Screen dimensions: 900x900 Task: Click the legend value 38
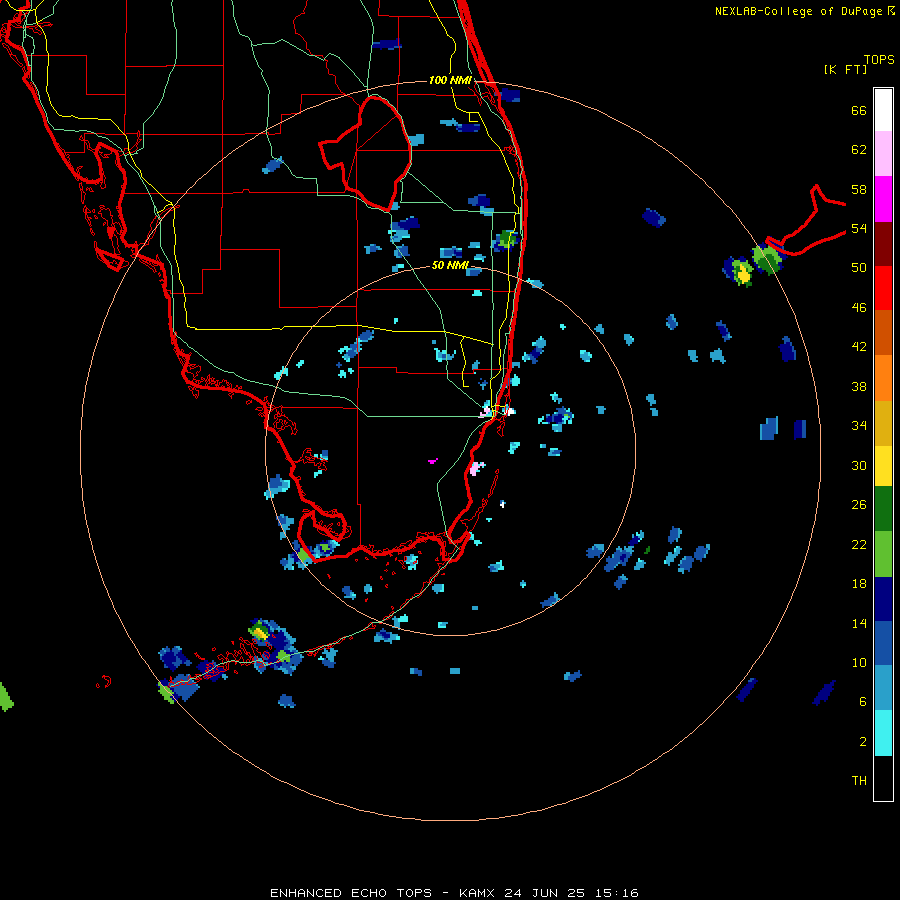[859, 387]
